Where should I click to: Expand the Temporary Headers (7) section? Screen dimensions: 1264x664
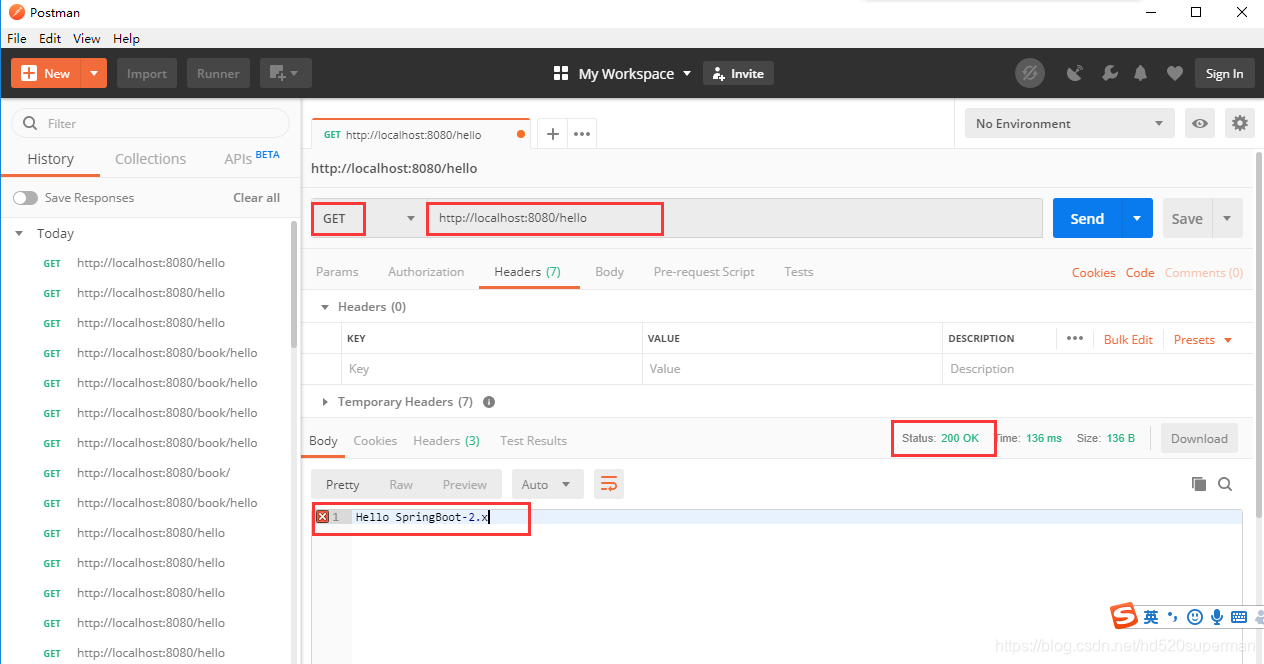click(324, 402)
